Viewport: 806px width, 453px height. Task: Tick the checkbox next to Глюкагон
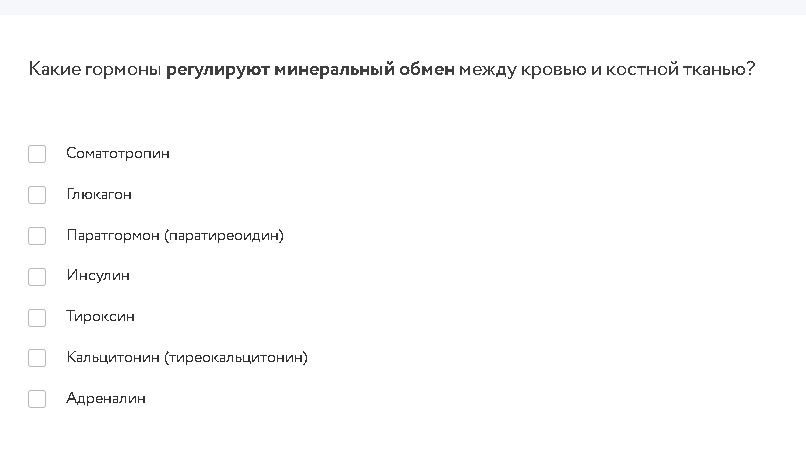click(x=37, y=195)
